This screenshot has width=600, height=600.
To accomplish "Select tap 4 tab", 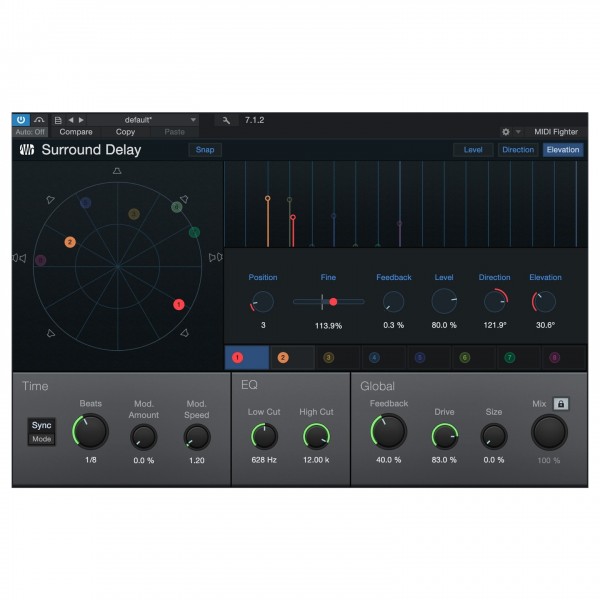I will (383, 357).
